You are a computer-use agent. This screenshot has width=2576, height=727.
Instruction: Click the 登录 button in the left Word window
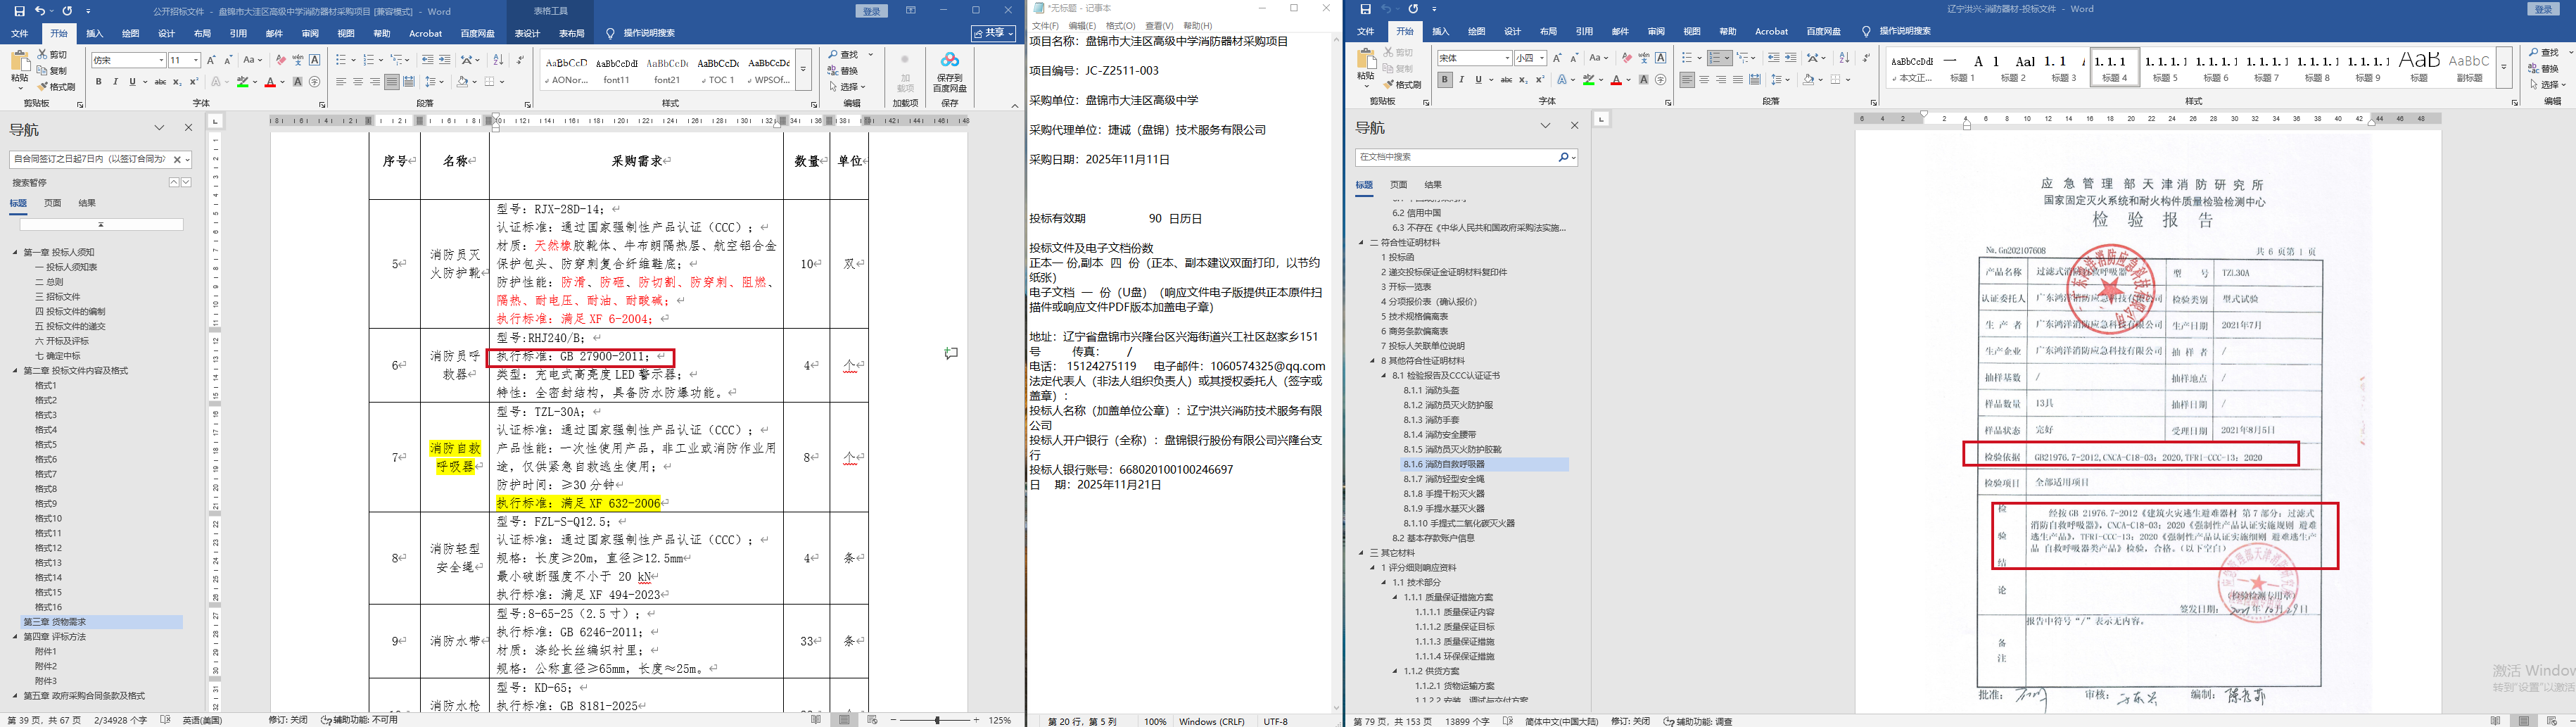[872, 11]
